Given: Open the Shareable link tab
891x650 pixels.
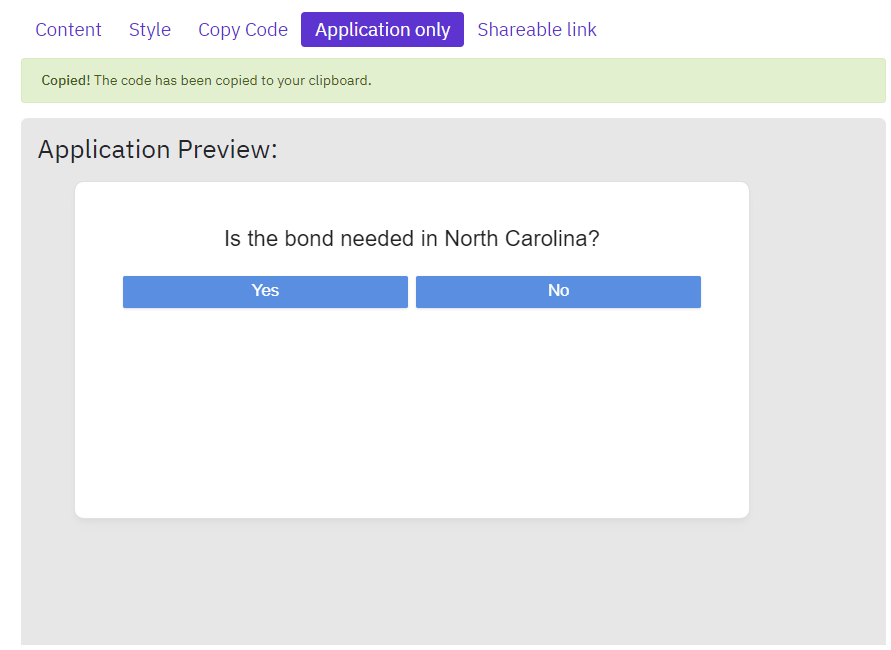Looking at the screenshot, I should point(536,30).
